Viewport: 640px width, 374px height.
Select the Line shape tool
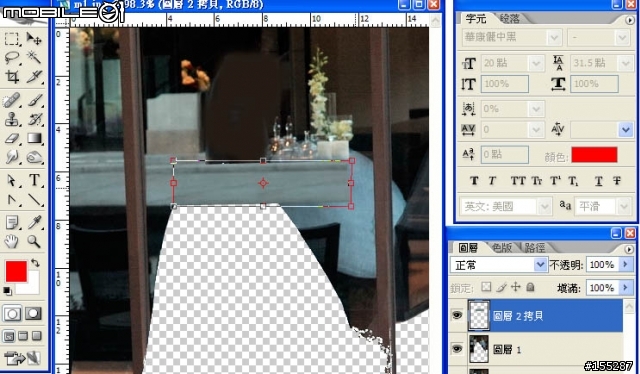[x=34, y=199]
